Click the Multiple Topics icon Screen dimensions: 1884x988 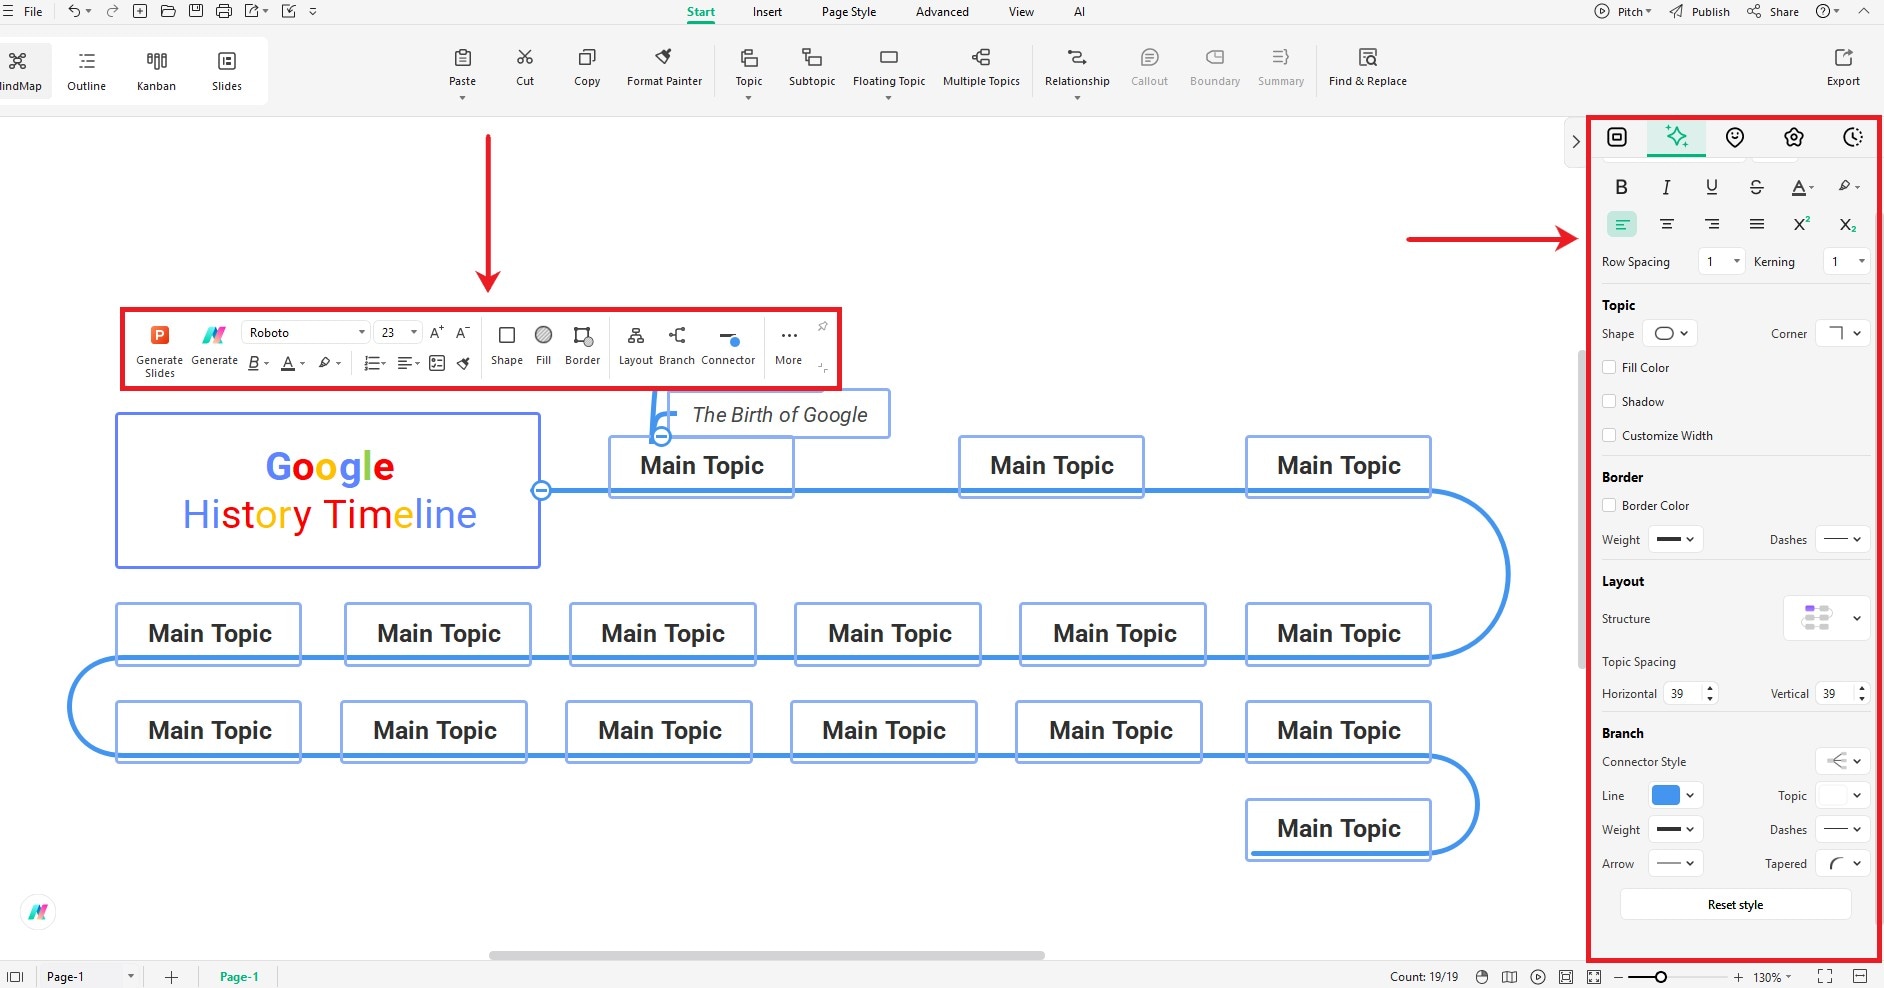point(981,58)
